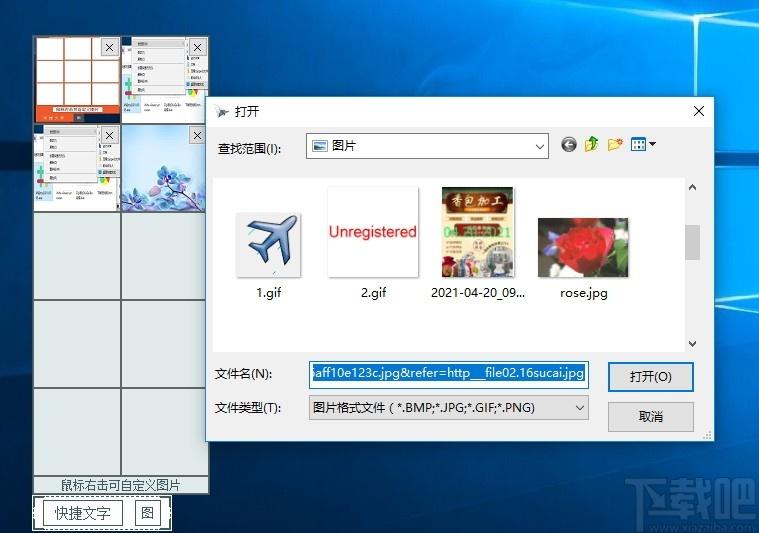759x533 pixels.
Task: Remove the blue flower image with its X
Action: point(197,136)
